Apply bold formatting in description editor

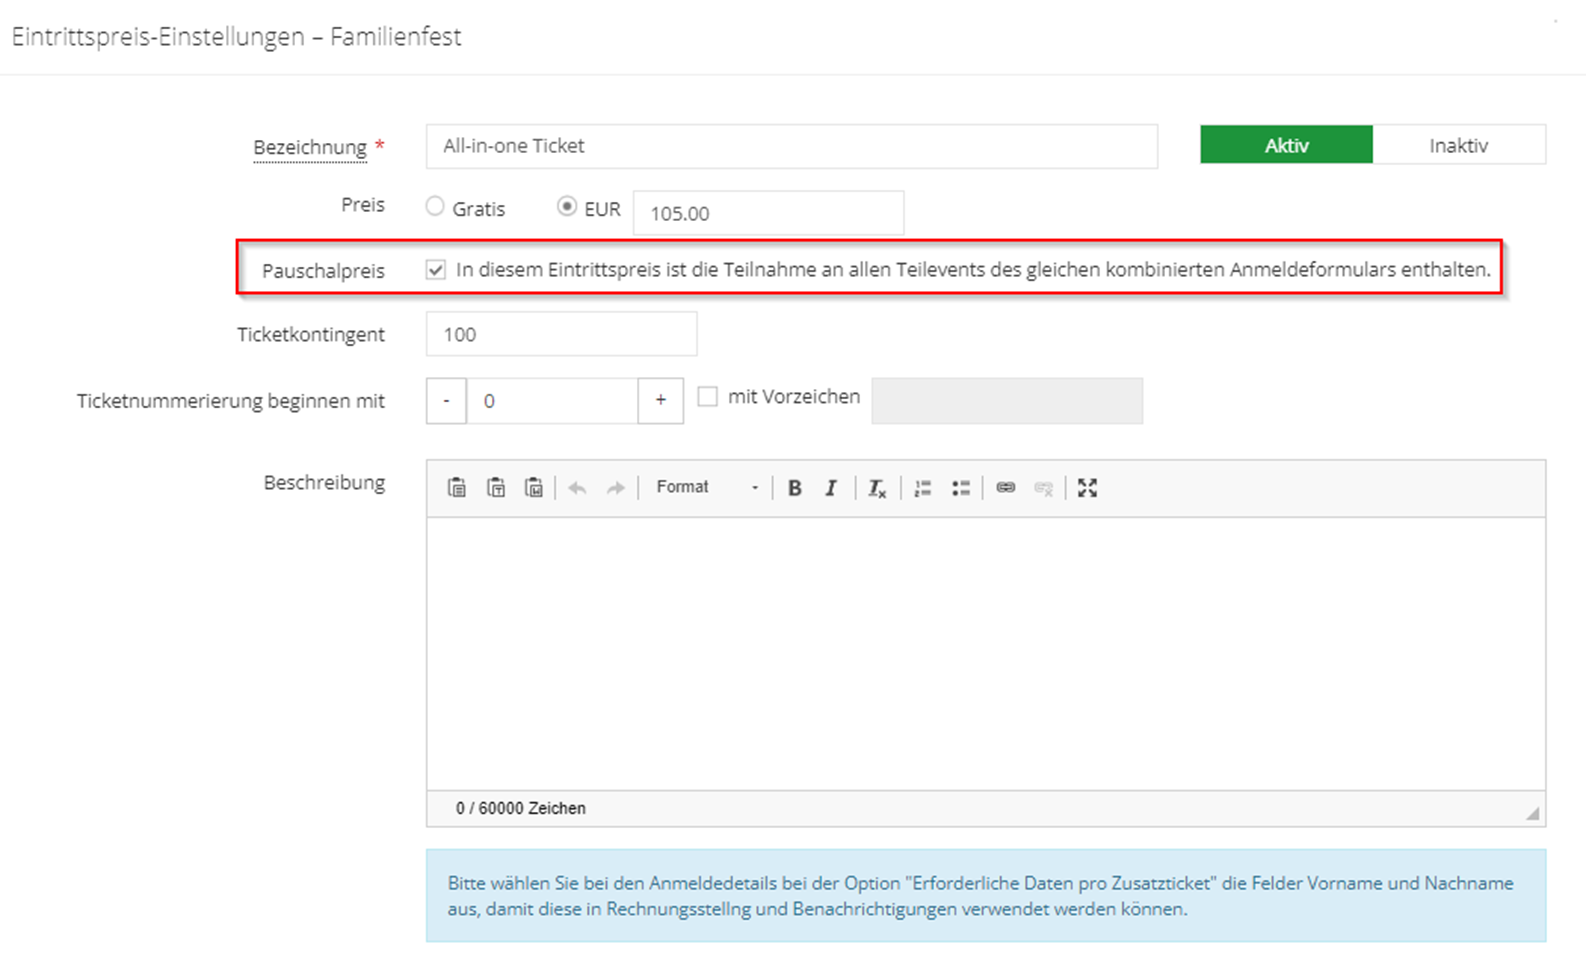tap(794, 488)
